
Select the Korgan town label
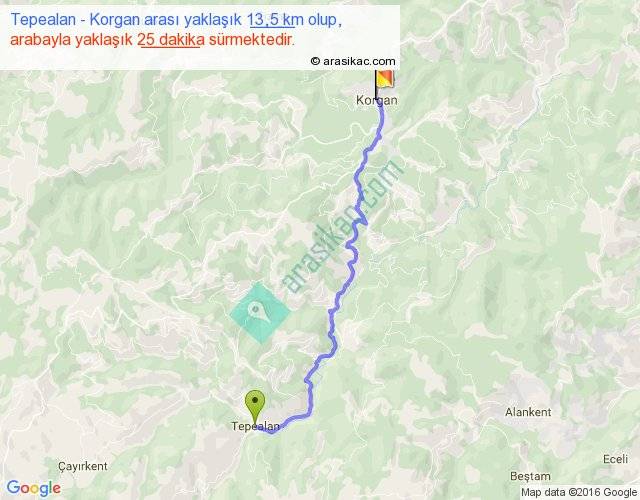(376, 100)
